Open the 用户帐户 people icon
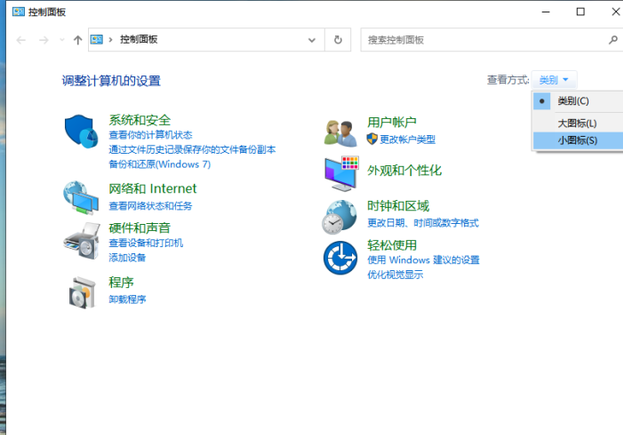Image resolution: width=623 pixels, height=435 pixels. pyautogui.click(x=341, y=132)
